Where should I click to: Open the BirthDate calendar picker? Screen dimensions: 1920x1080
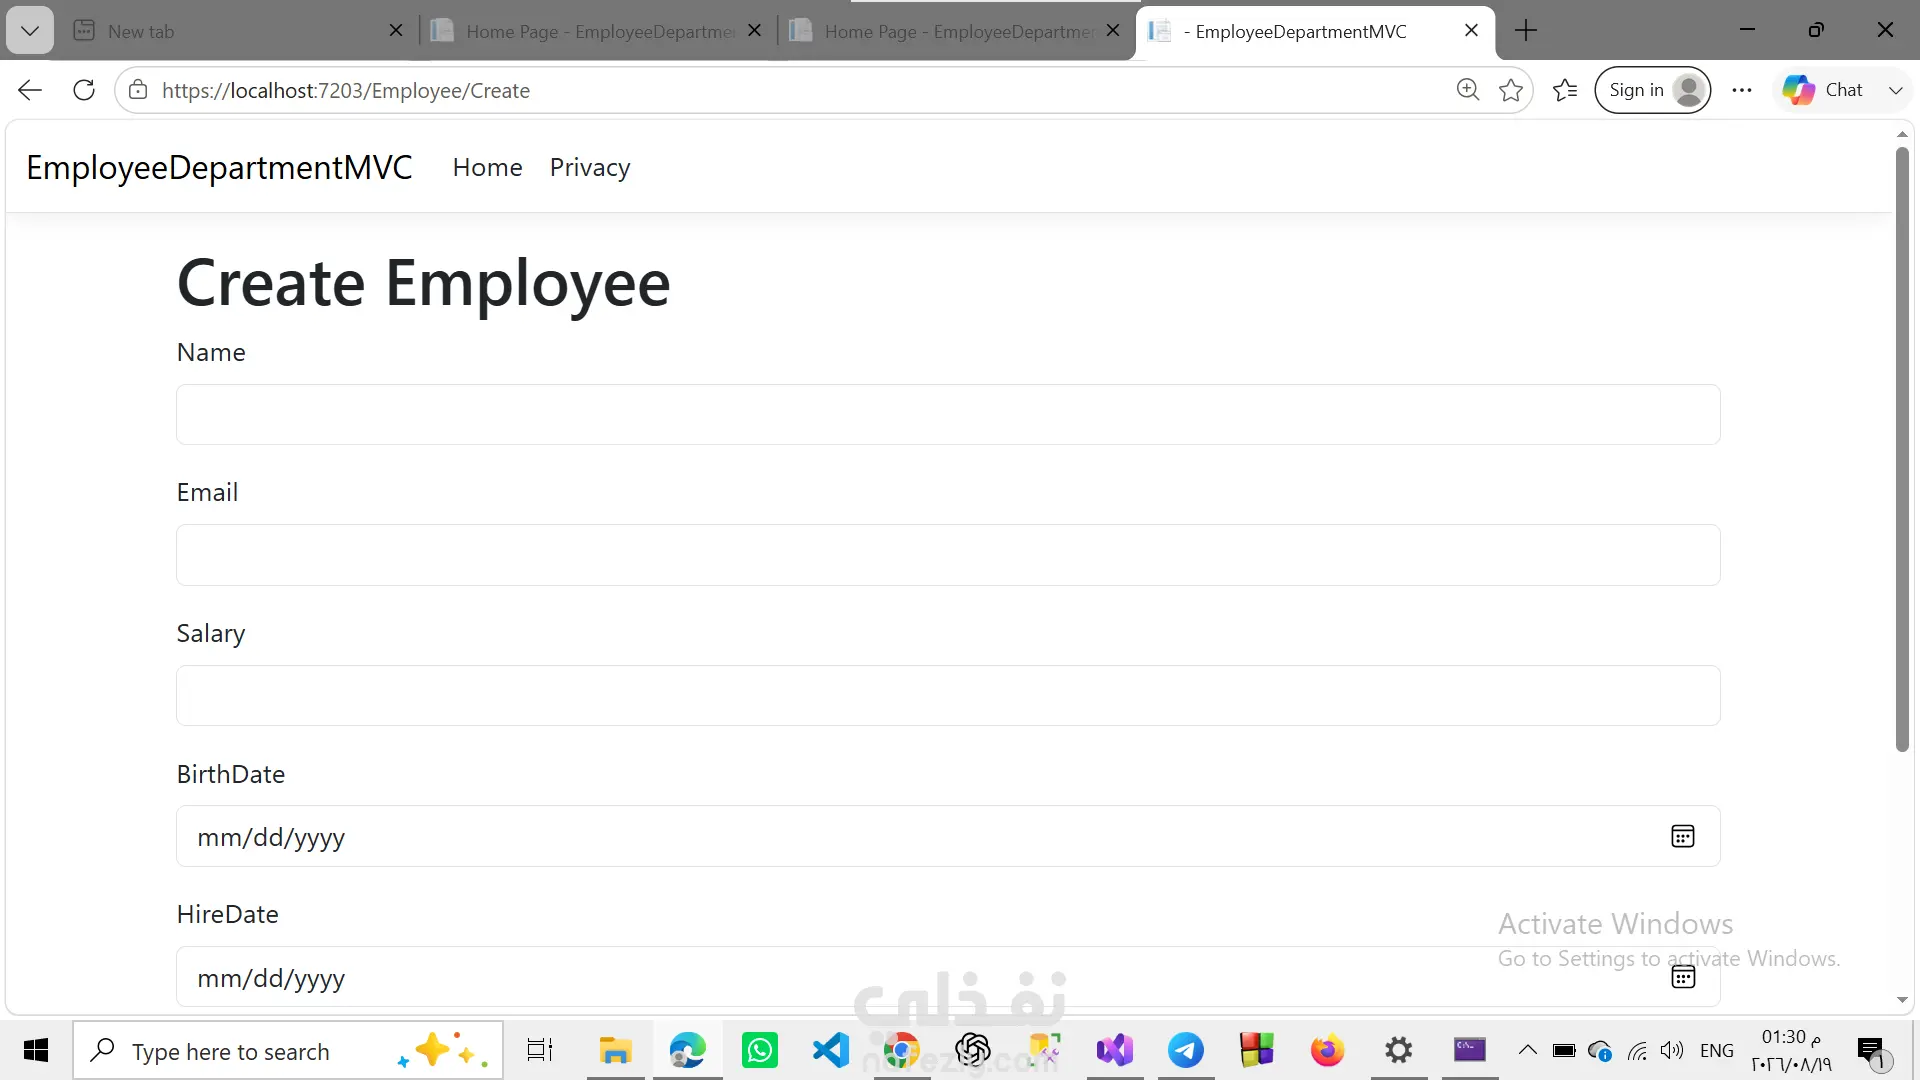click(1683, 836)
